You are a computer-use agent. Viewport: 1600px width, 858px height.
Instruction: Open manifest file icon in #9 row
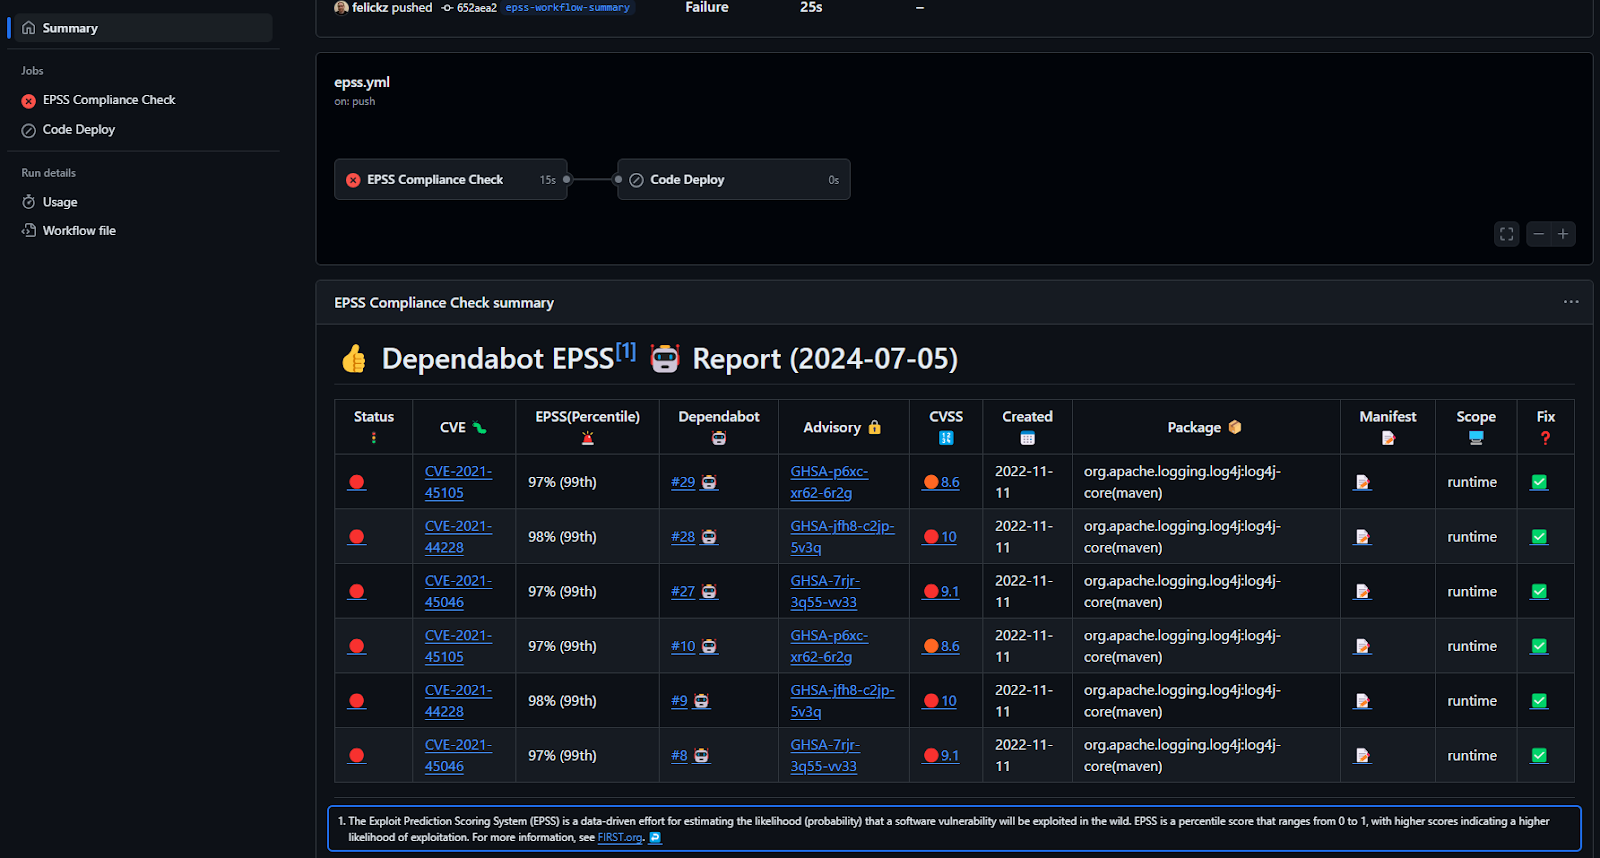pos(1362,701)
